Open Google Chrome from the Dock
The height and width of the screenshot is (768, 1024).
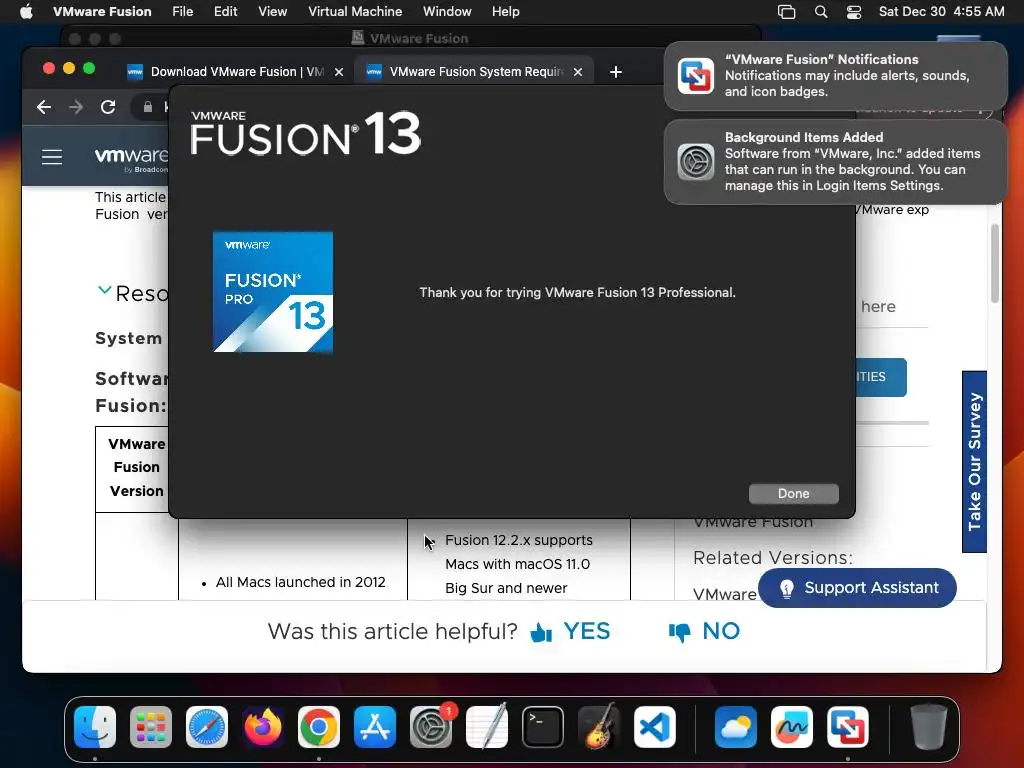tap(319, 727)
